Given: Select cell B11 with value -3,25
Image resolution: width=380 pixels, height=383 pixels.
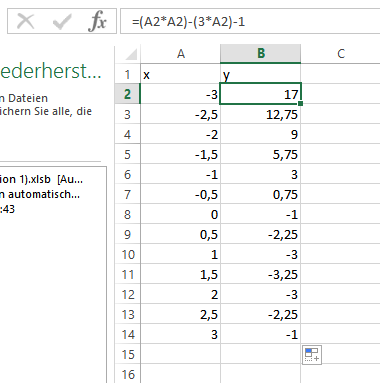Looking at the screenshot, I should click(x=261, y=274).
